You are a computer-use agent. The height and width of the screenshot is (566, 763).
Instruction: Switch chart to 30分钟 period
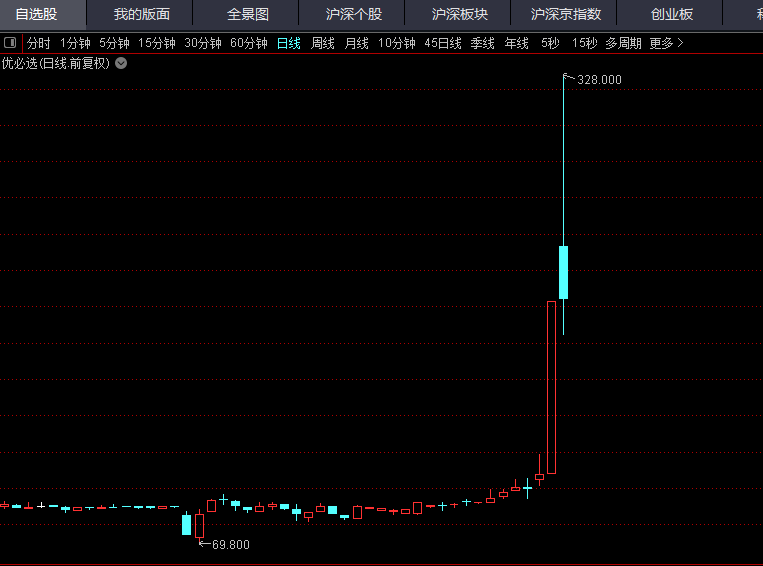coord(203,43)
